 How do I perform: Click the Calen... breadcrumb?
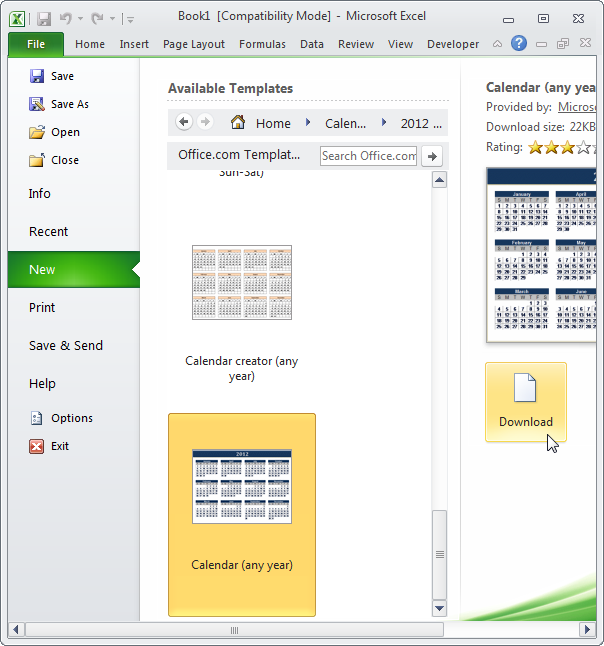[x=345, y=123]
